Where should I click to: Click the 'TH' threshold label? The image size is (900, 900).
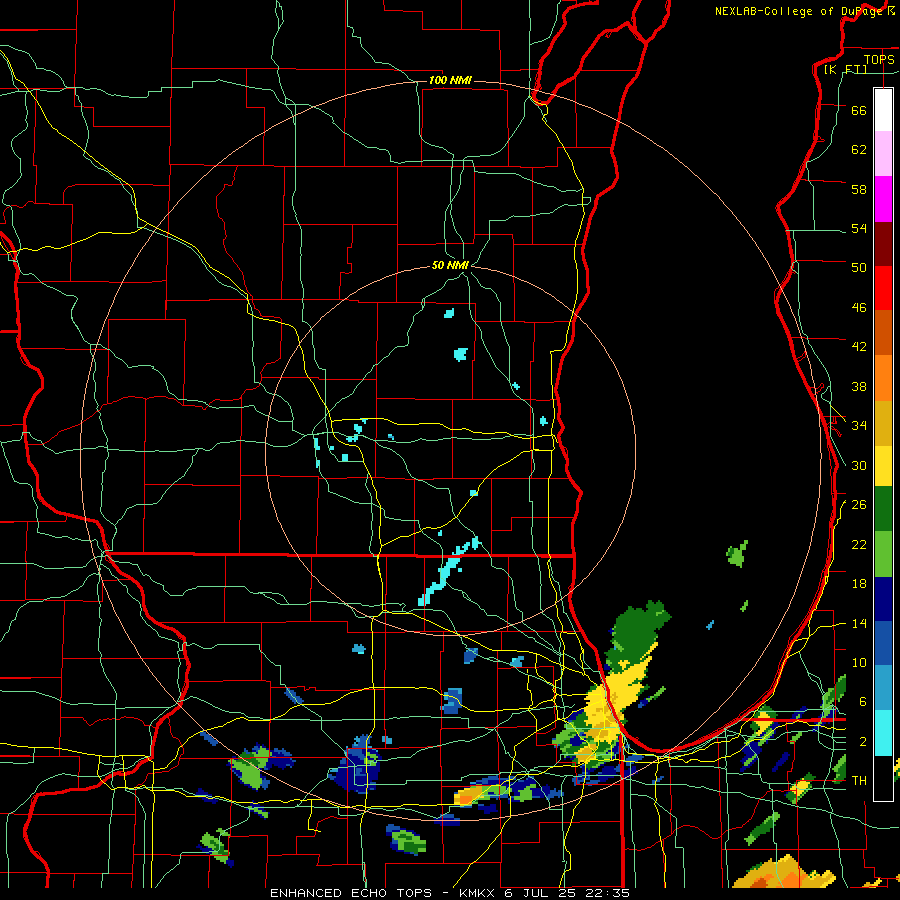click(x=859, y=781)
